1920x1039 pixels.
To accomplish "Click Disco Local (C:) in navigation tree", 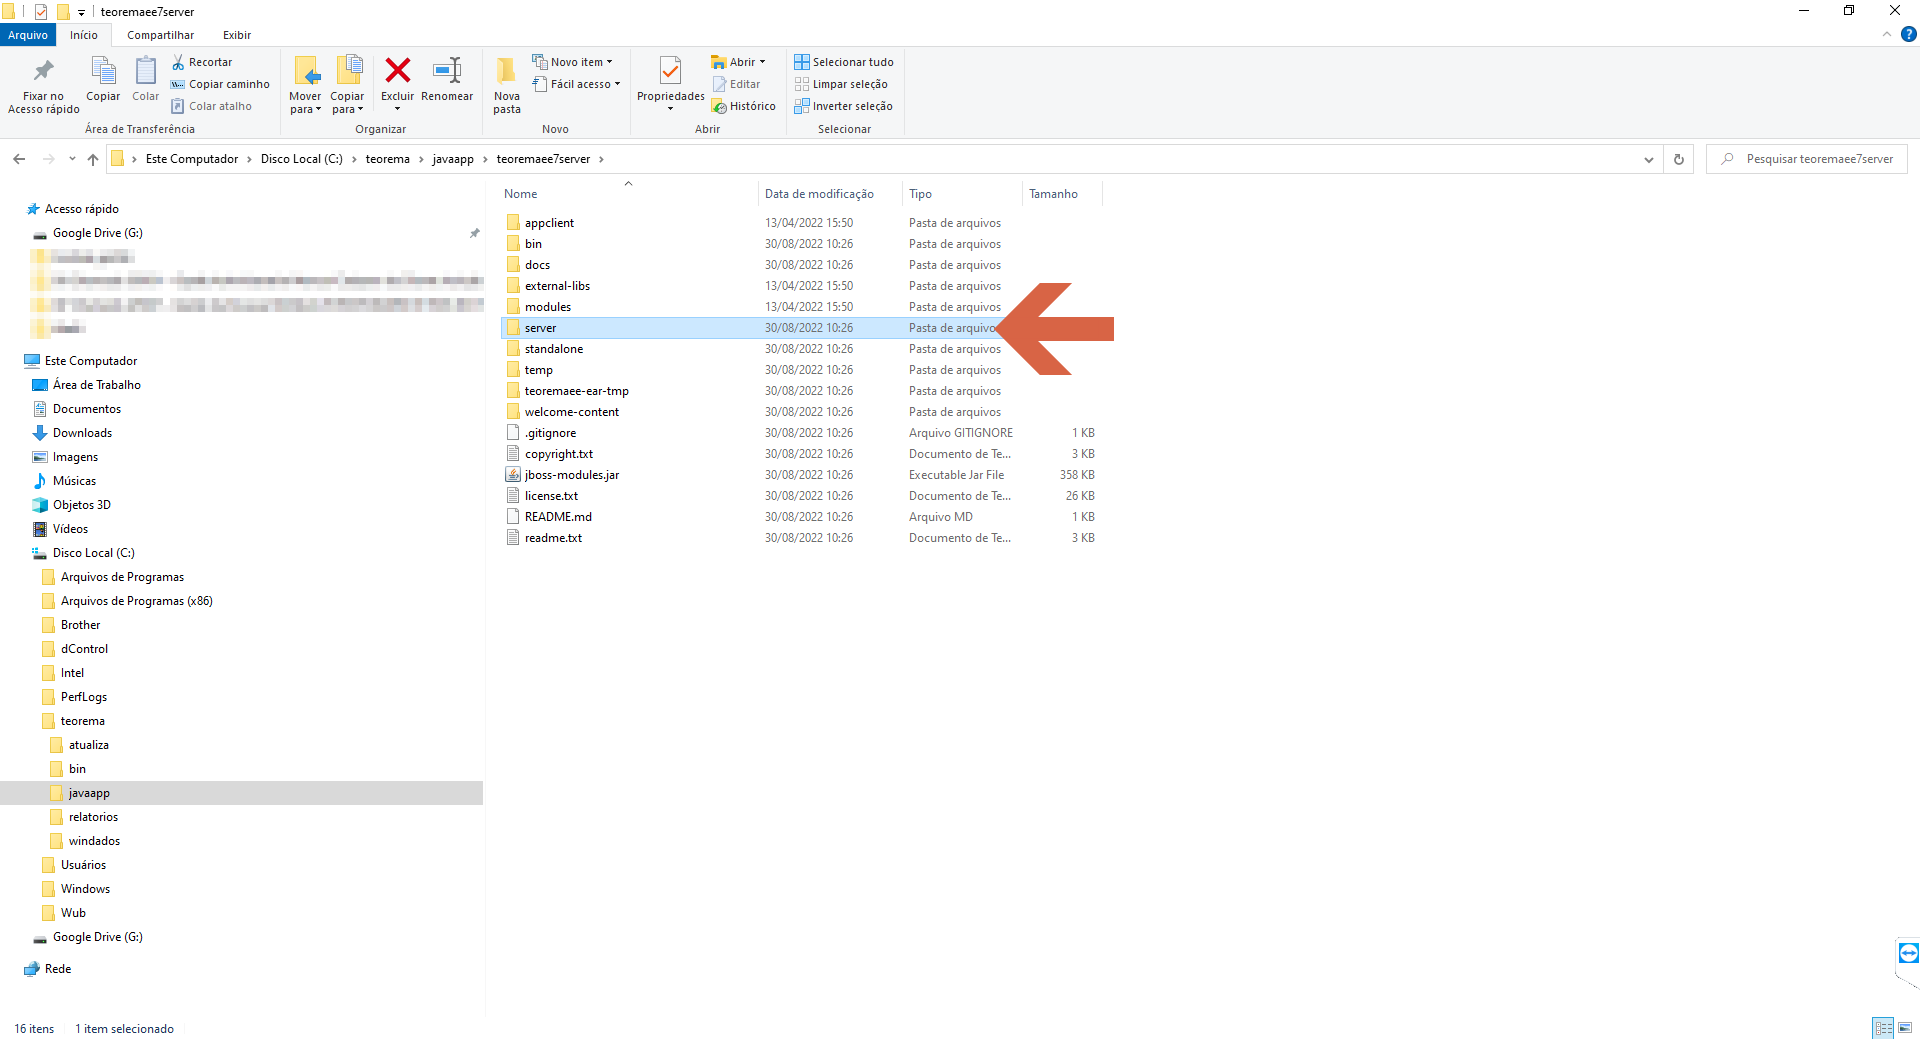I will point(93,553).
